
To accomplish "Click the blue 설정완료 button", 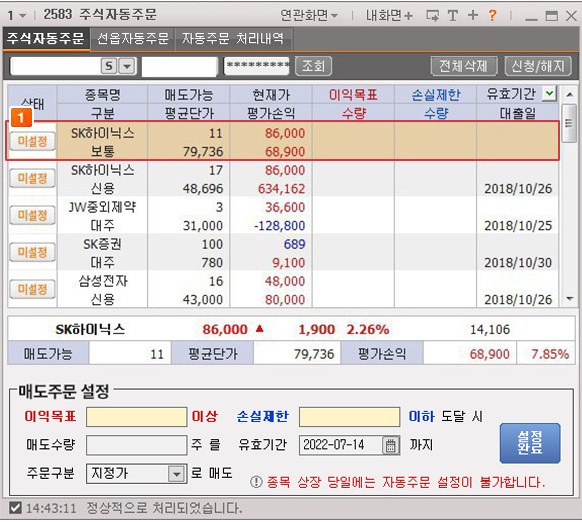I will pos(530,443).
